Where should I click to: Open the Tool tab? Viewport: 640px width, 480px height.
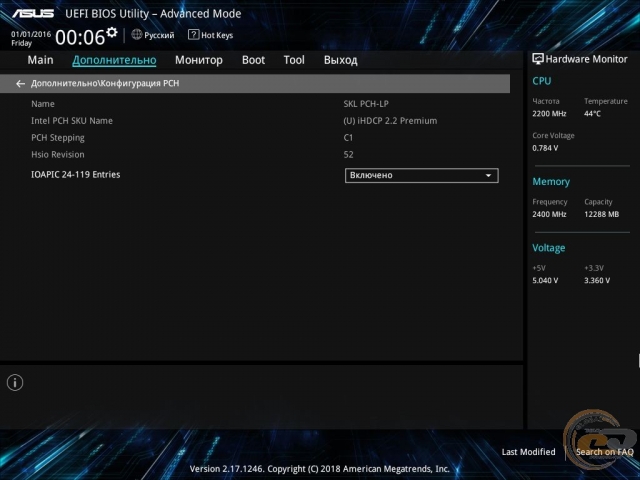pos(294,60)
